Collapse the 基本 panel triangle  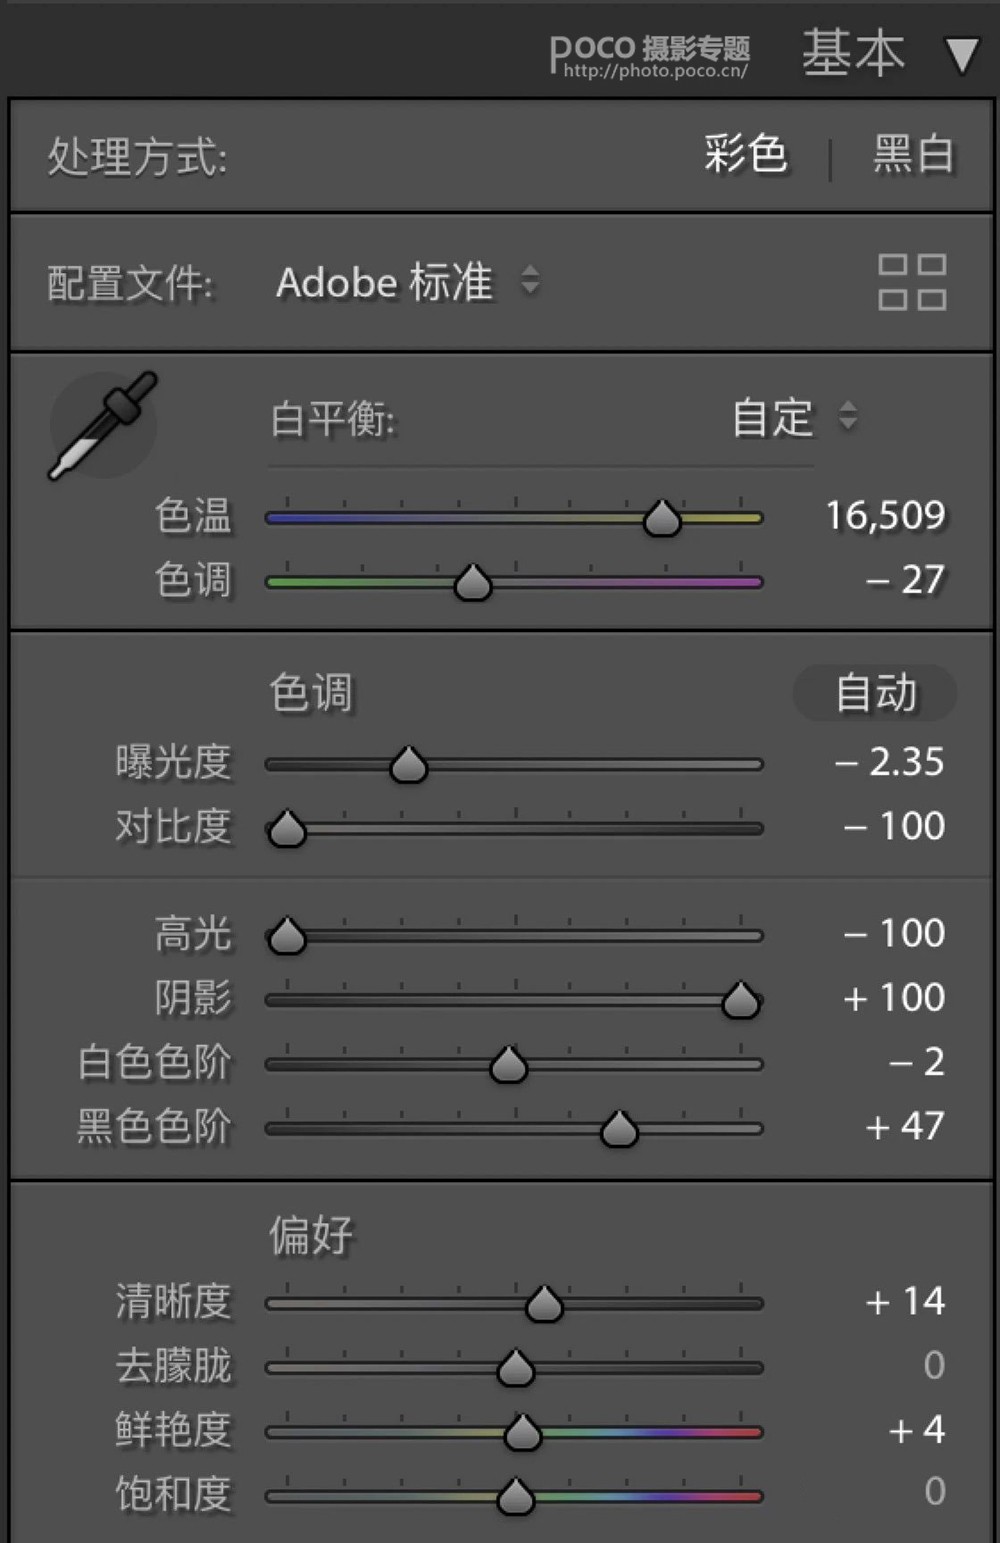click(961, 55)
